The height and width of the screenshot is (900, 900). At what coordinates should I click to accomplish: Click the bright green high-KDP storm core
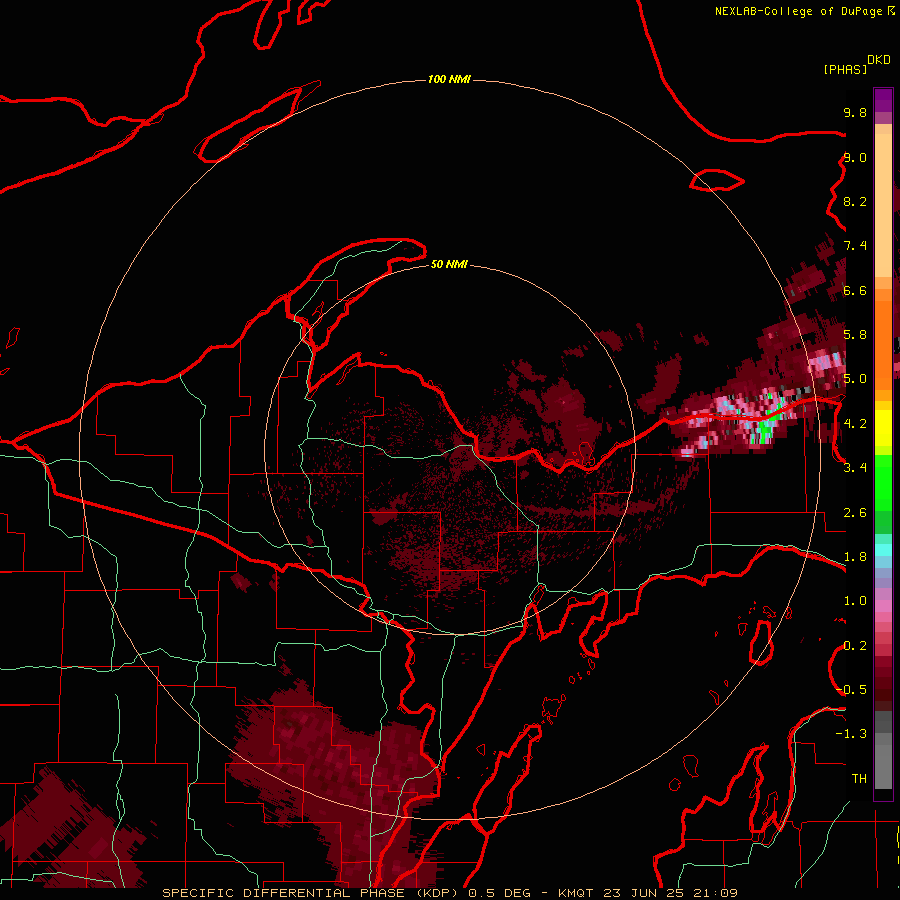tap(763, 430)
